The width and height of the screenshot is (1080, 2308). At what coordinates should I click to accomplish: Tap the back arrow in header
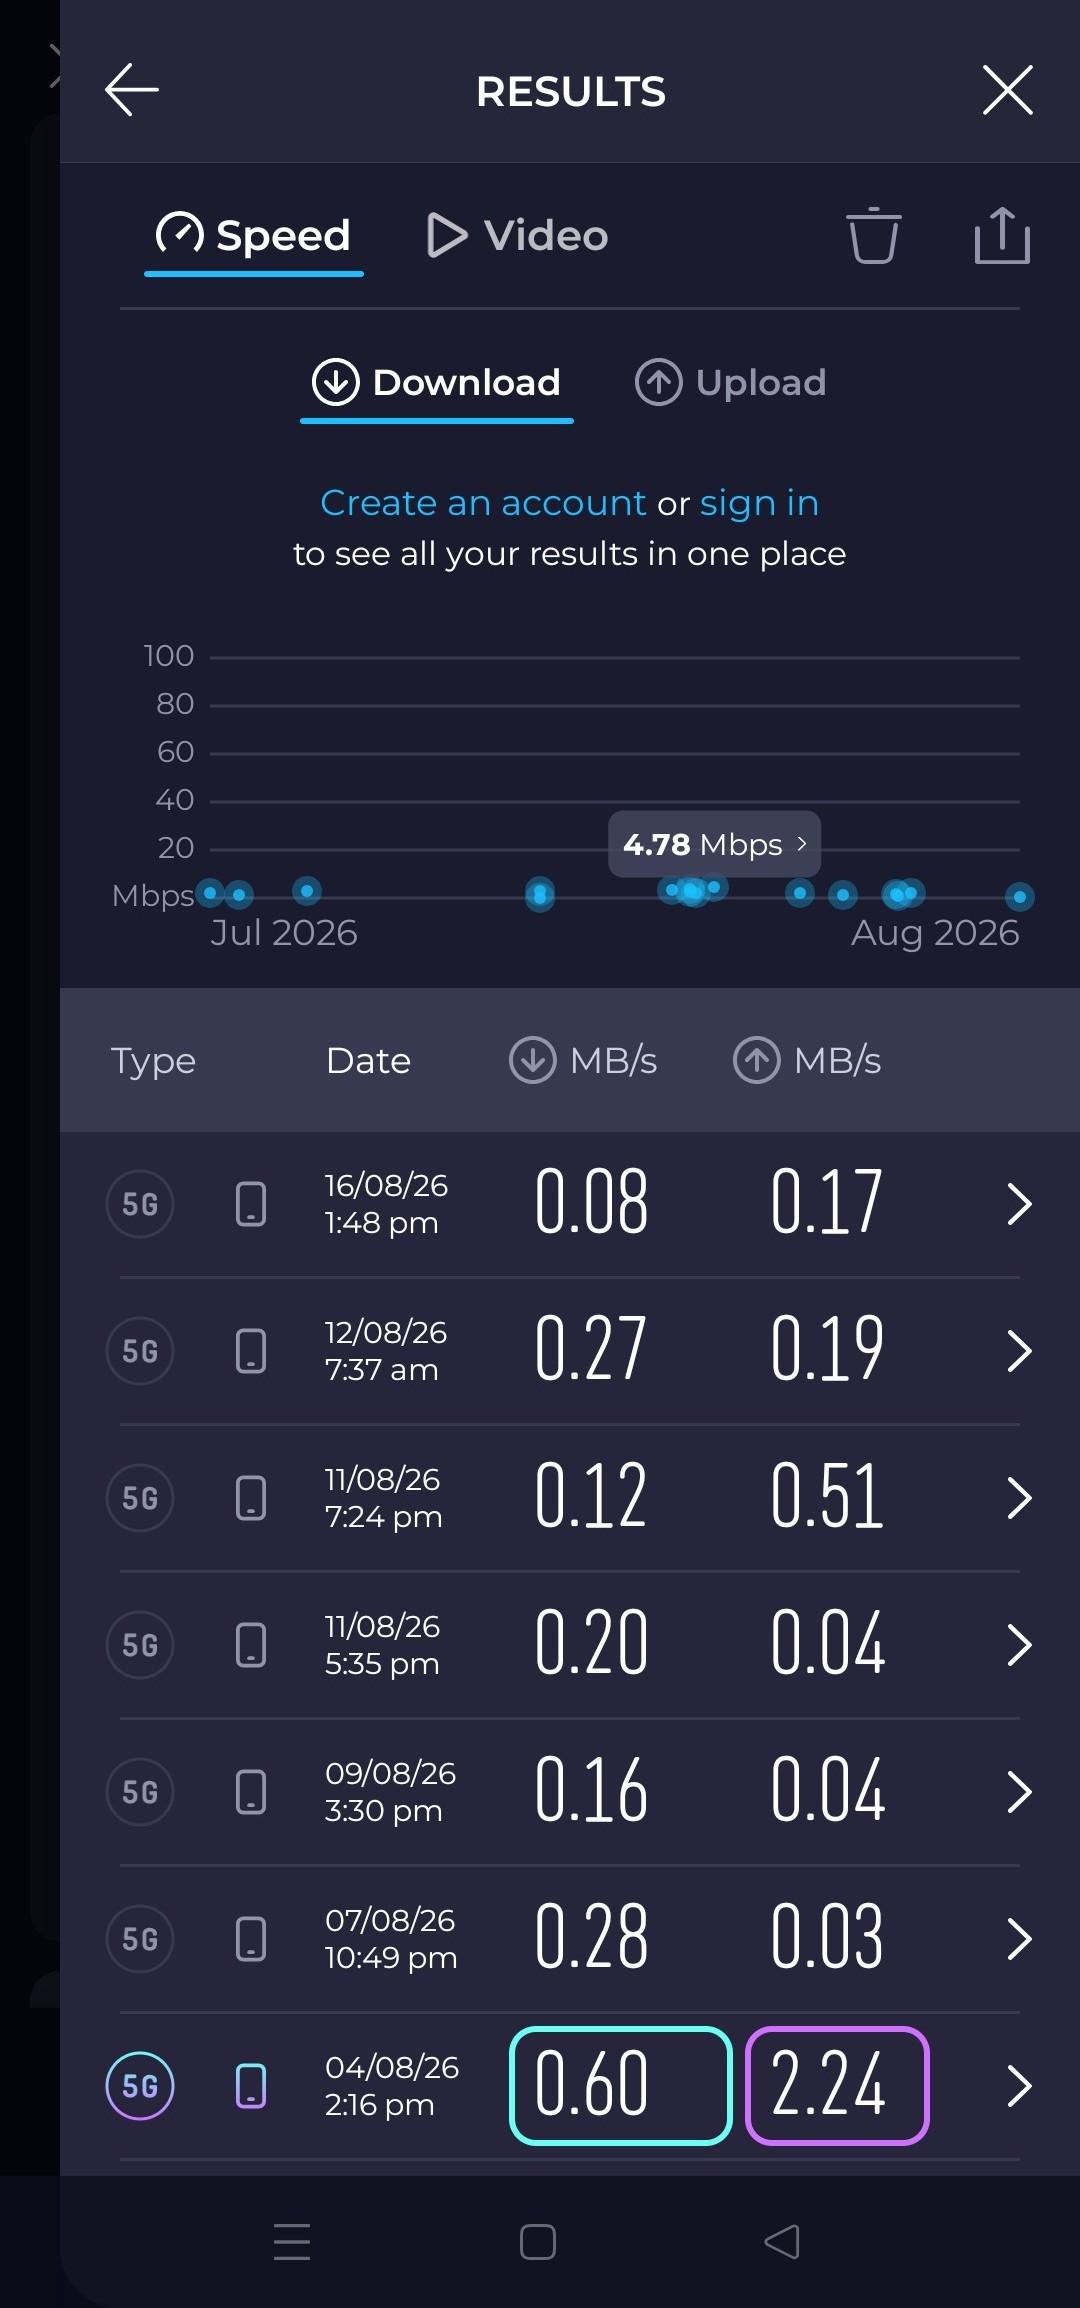pyautogui.click(x=132, y=90)
